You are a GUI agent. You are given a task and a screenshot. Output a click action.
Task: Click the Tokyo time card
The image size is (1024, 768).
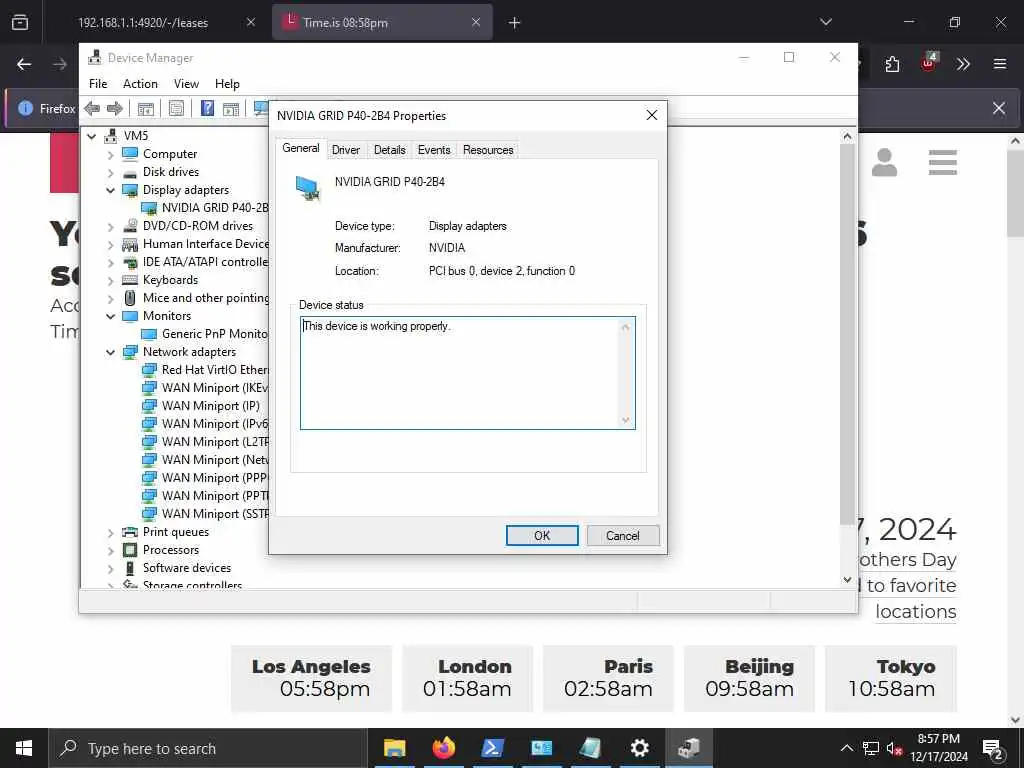(x=891, y=678)
